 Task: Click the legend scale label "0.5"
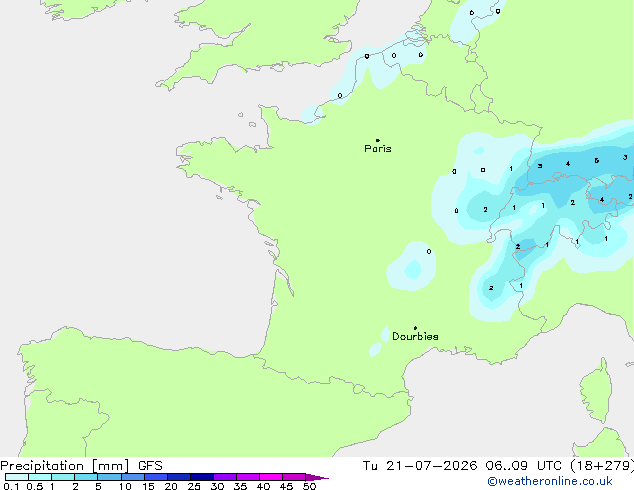coord(35,486)
